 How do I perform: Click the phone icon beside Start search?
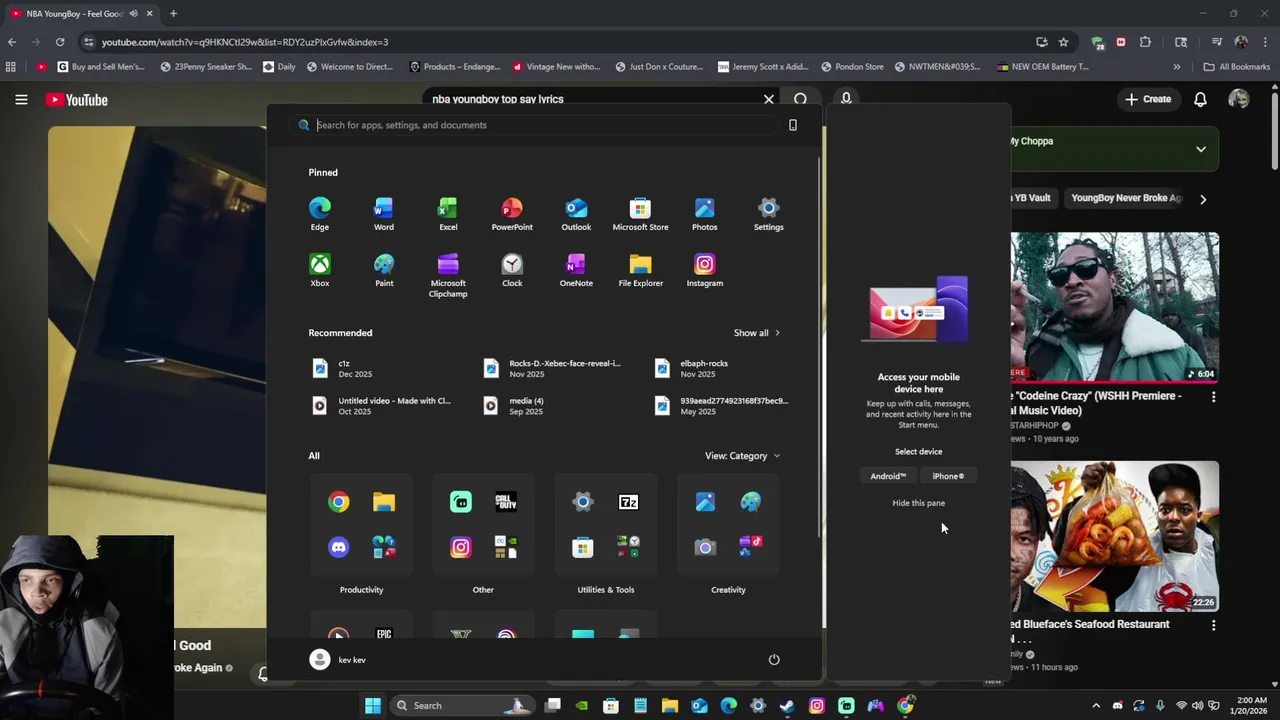coord(793,125)
